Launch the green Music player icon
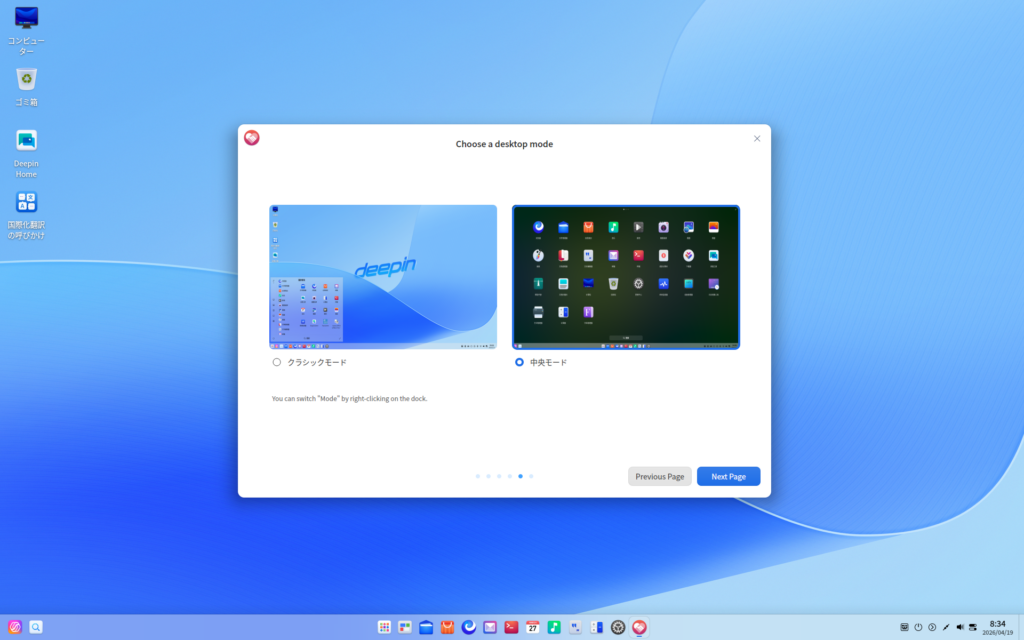Screen dimensions: 1024x640 click(554, 627)
